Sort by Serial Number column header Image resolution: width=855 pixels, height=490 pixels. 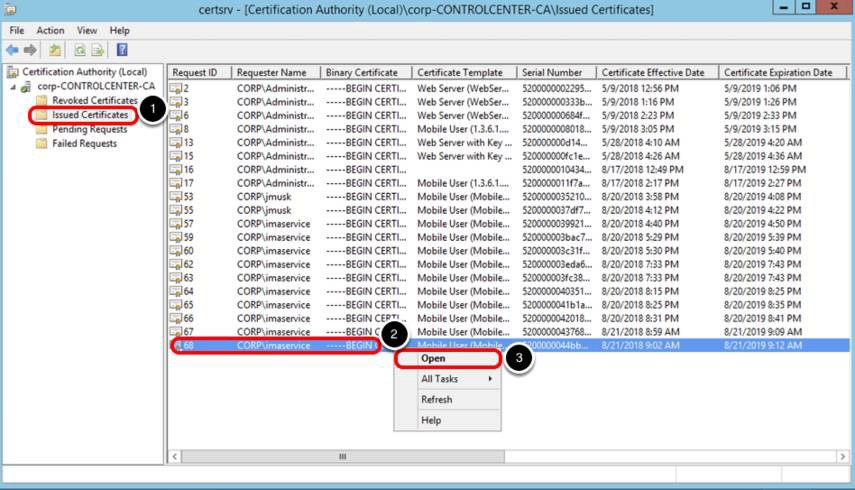click(556, 72)
